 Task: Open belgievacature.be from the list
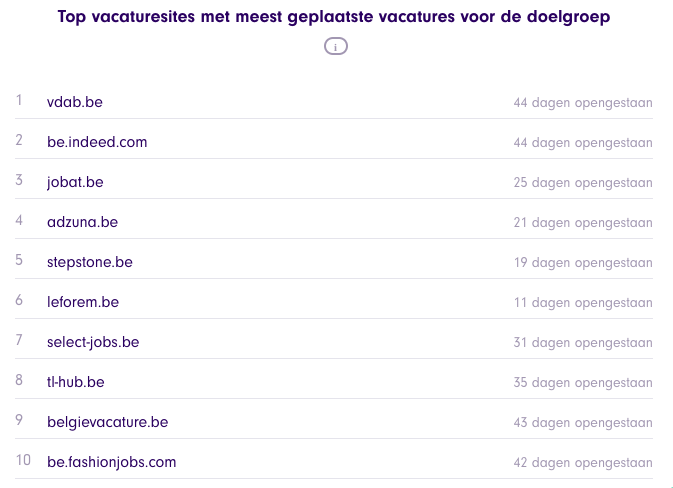click(107, 422)
